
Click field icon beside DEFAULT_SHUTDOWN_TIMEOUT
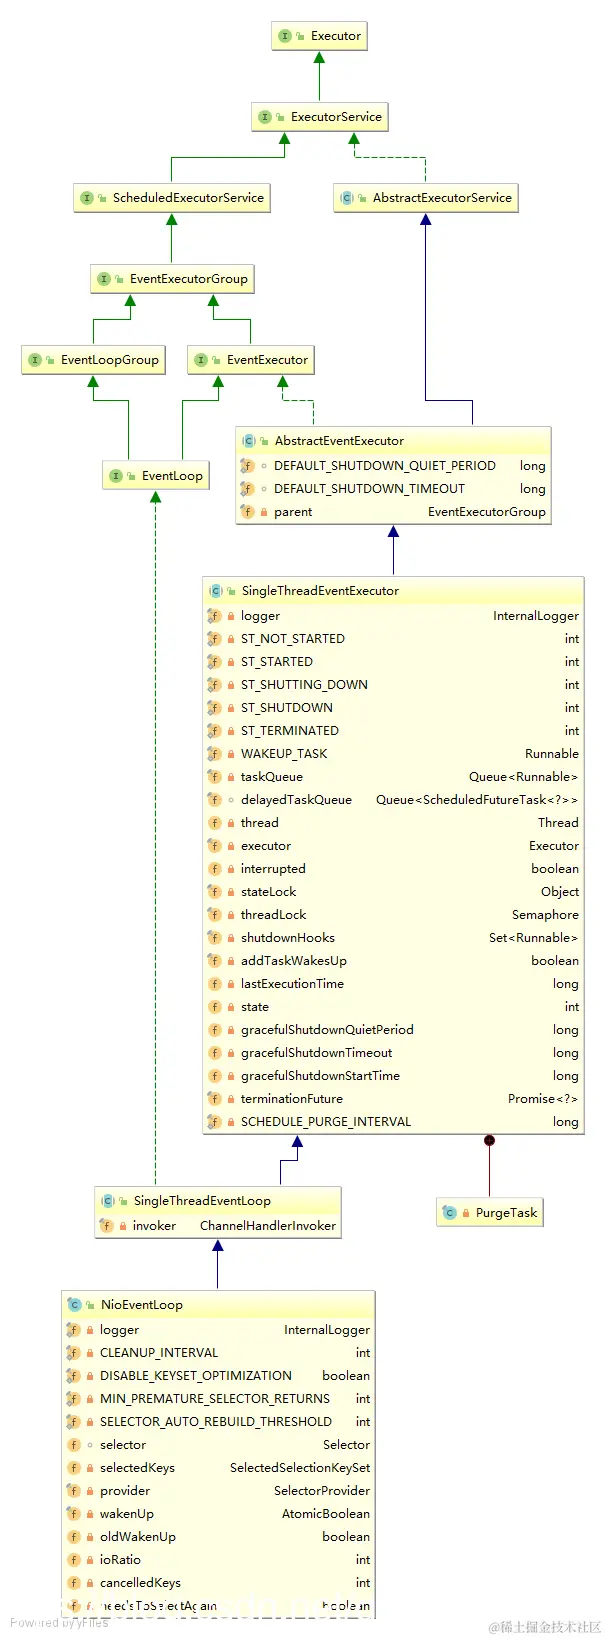coord(247,489)
